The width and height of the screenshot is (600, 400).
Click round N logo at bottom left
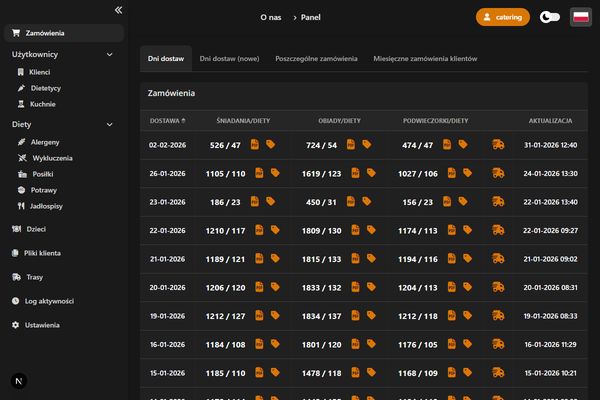point(20,381)
